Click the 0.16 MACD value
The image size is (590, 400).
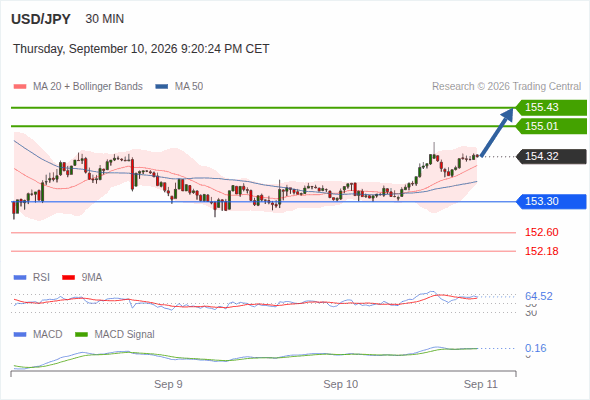pos(536,348)
